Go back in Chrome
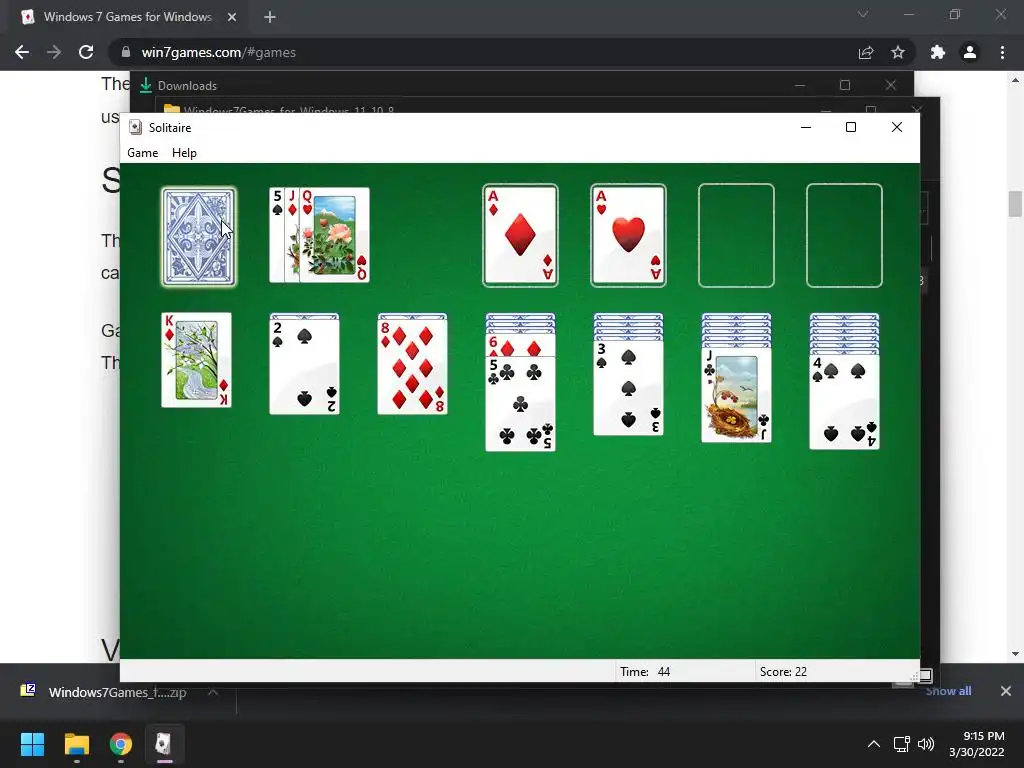Screen dimensions: 1024x768 (22, 52)
